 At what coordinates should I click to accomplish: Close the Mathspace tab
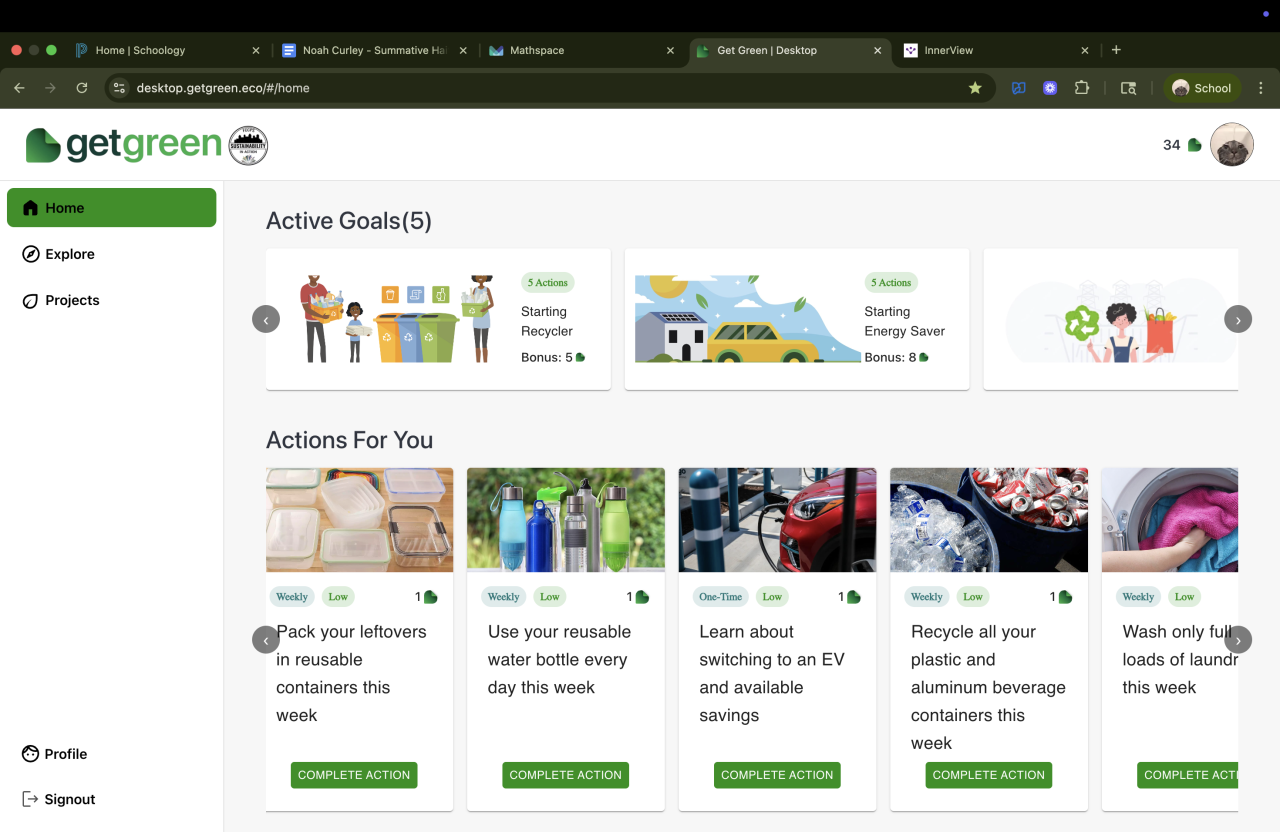[670, 50]
